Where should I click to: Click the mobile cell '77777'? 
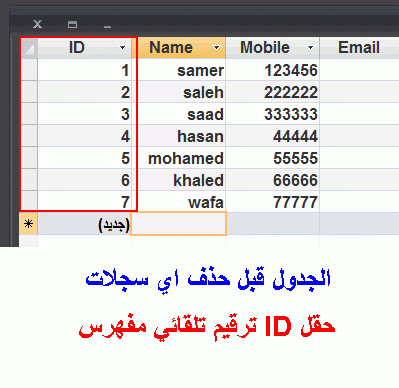pyautogui.click(x=273, y=201)
